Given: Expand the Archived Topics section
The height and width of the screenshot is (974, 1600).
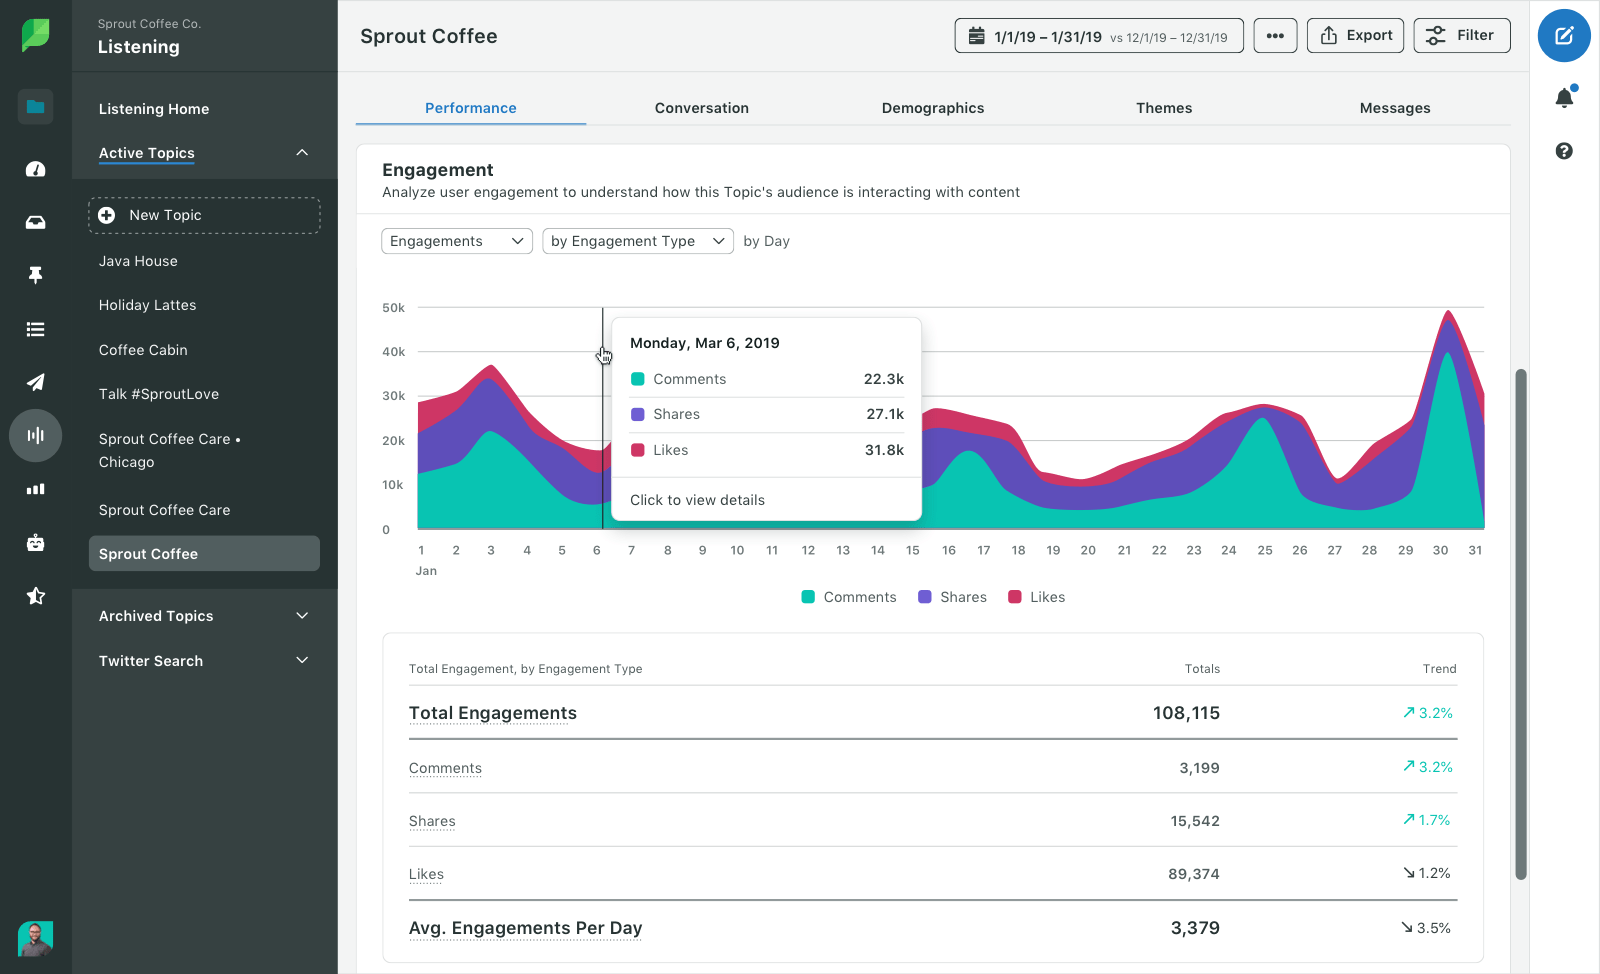Looking at the screenshot, I should tap(204, 616).
